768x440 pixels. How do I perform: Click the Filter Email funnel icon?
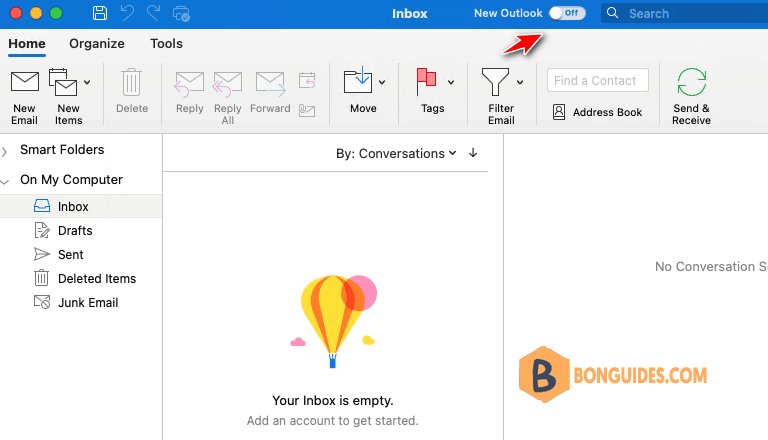495,81
